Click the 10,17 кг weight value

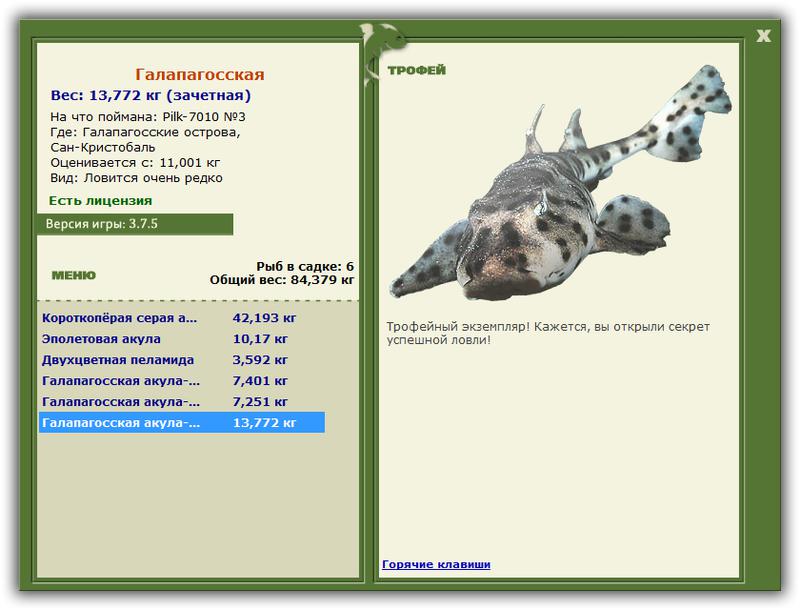[260, 339]
